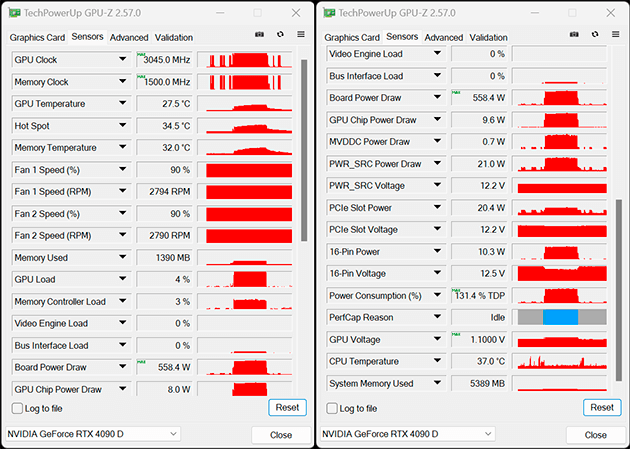Click refresh icon in right GPU-Z window
Screen dimensions: 630x449
pyautogui.click(x=595, y=35)
